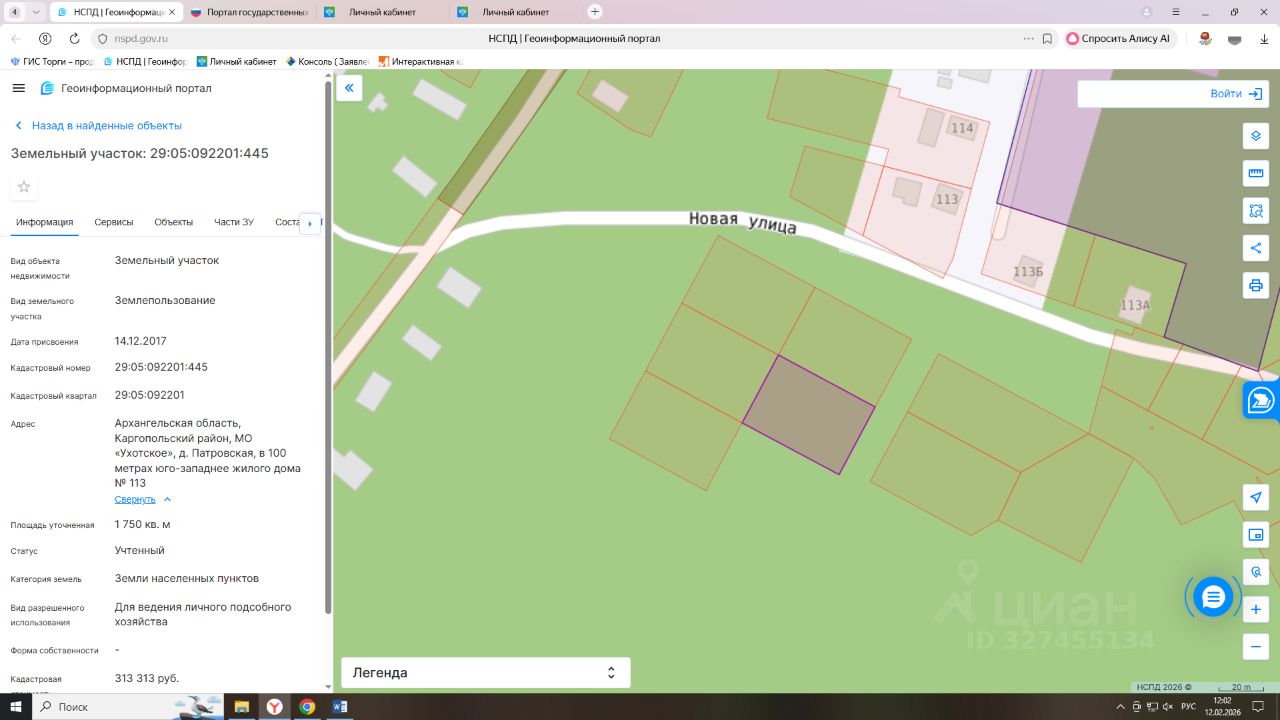Screen dimensions: 1280x720
Task: Open the Консоль bookmark
Action: click(327, 61)
